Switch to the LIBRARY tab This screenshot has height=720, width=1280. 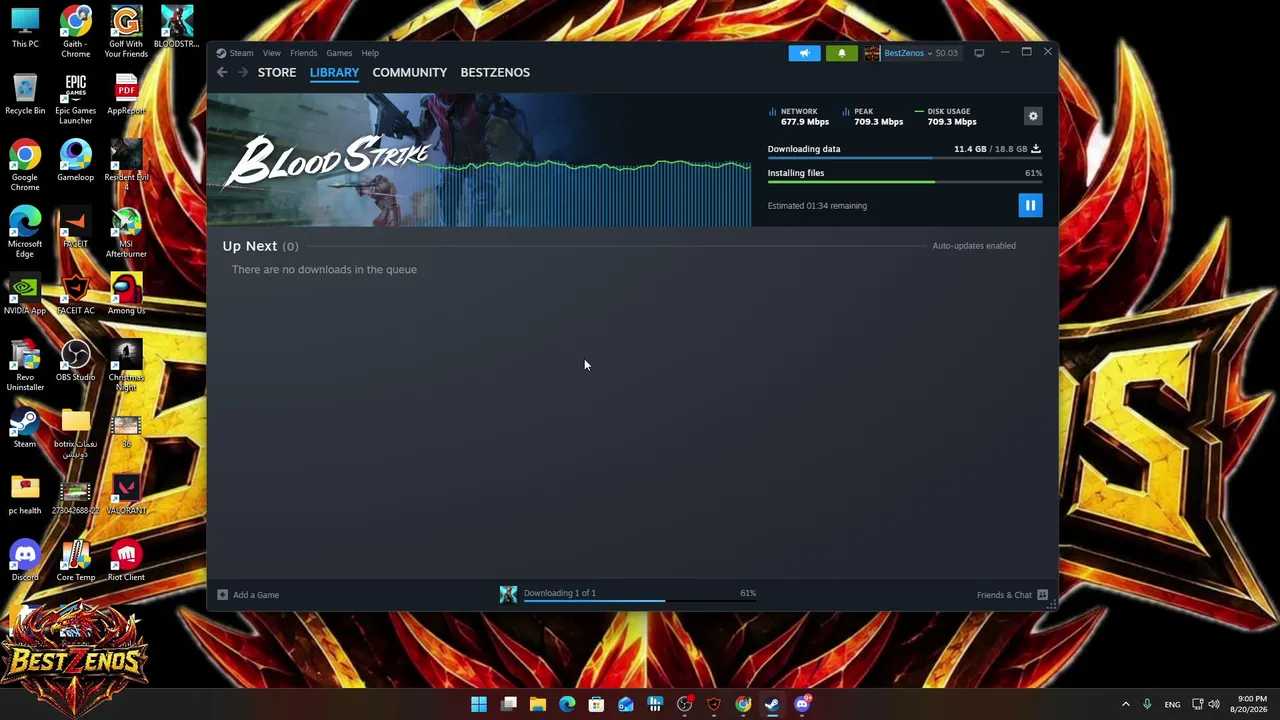pos(334,72)
